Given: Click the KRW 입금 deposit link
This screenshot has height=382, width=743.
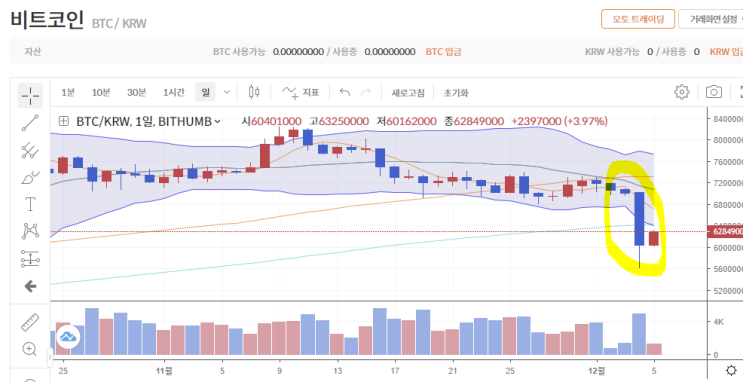Looking at the screenshot, I should point(726,52).
